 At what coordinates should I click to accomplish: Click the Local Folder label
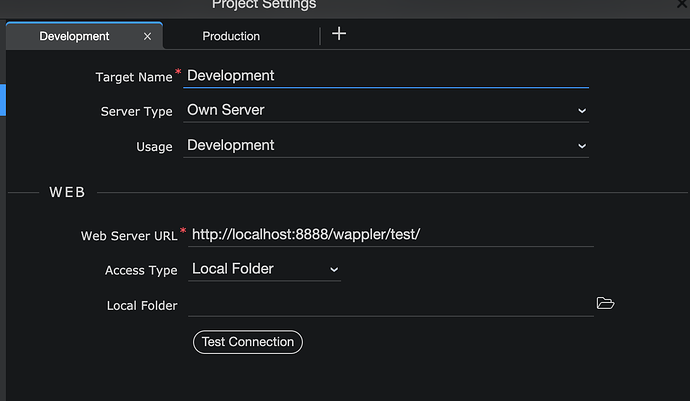142,306
